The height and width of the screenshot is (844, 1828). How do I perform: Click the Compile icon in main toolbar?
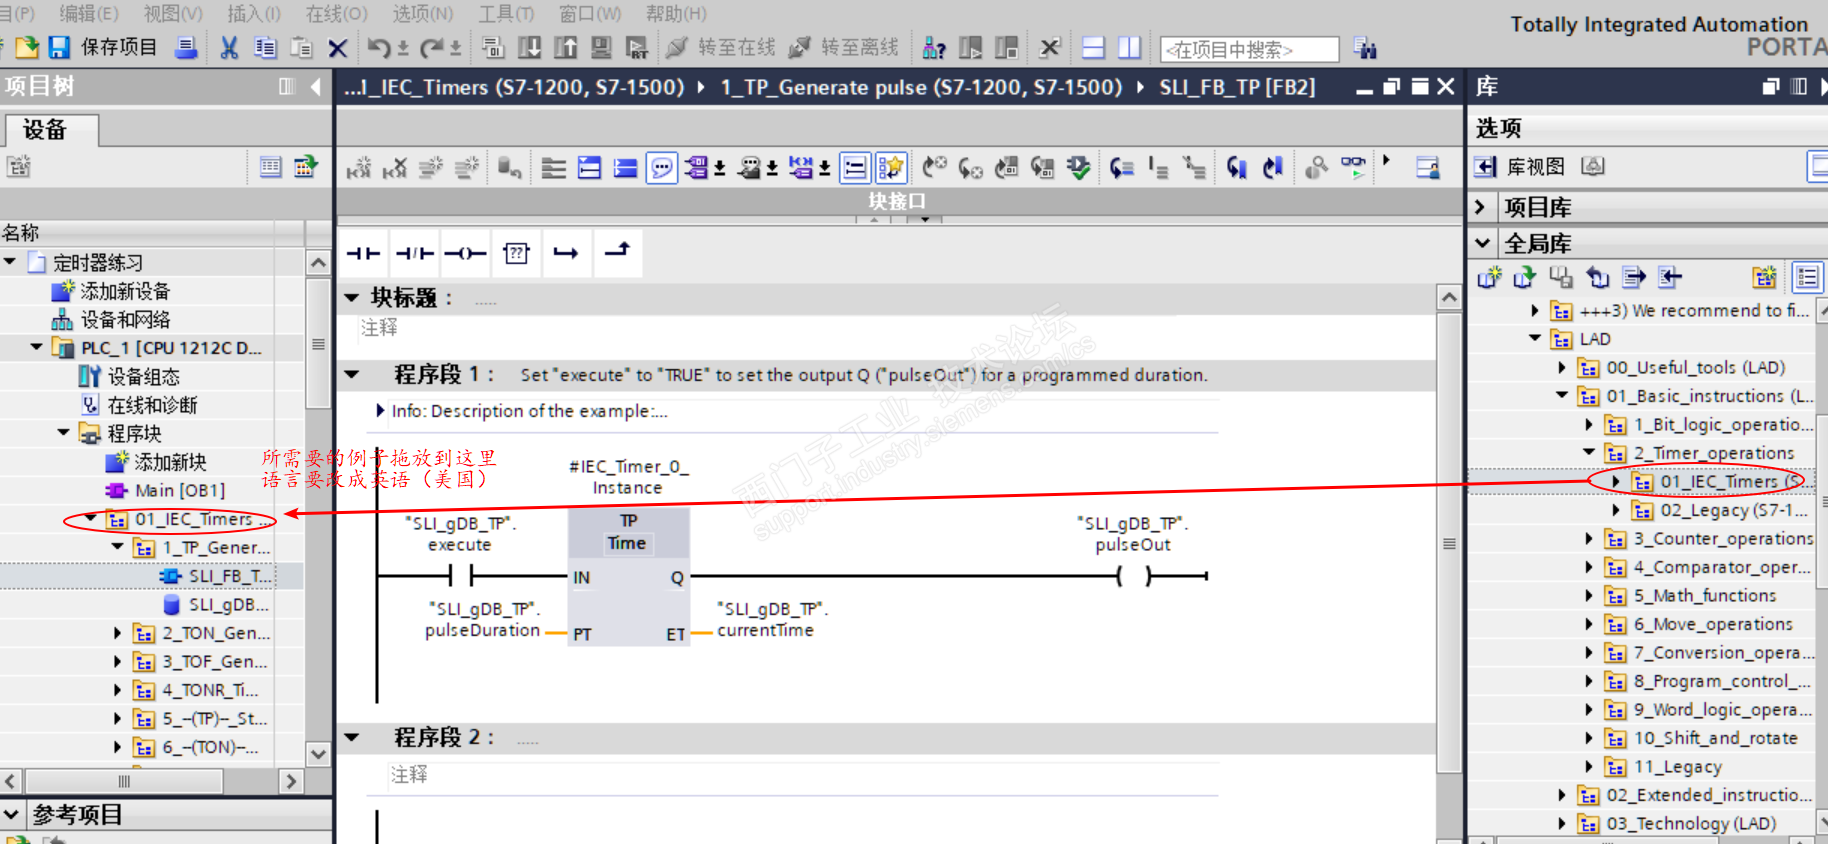click(x=493, y=47)
